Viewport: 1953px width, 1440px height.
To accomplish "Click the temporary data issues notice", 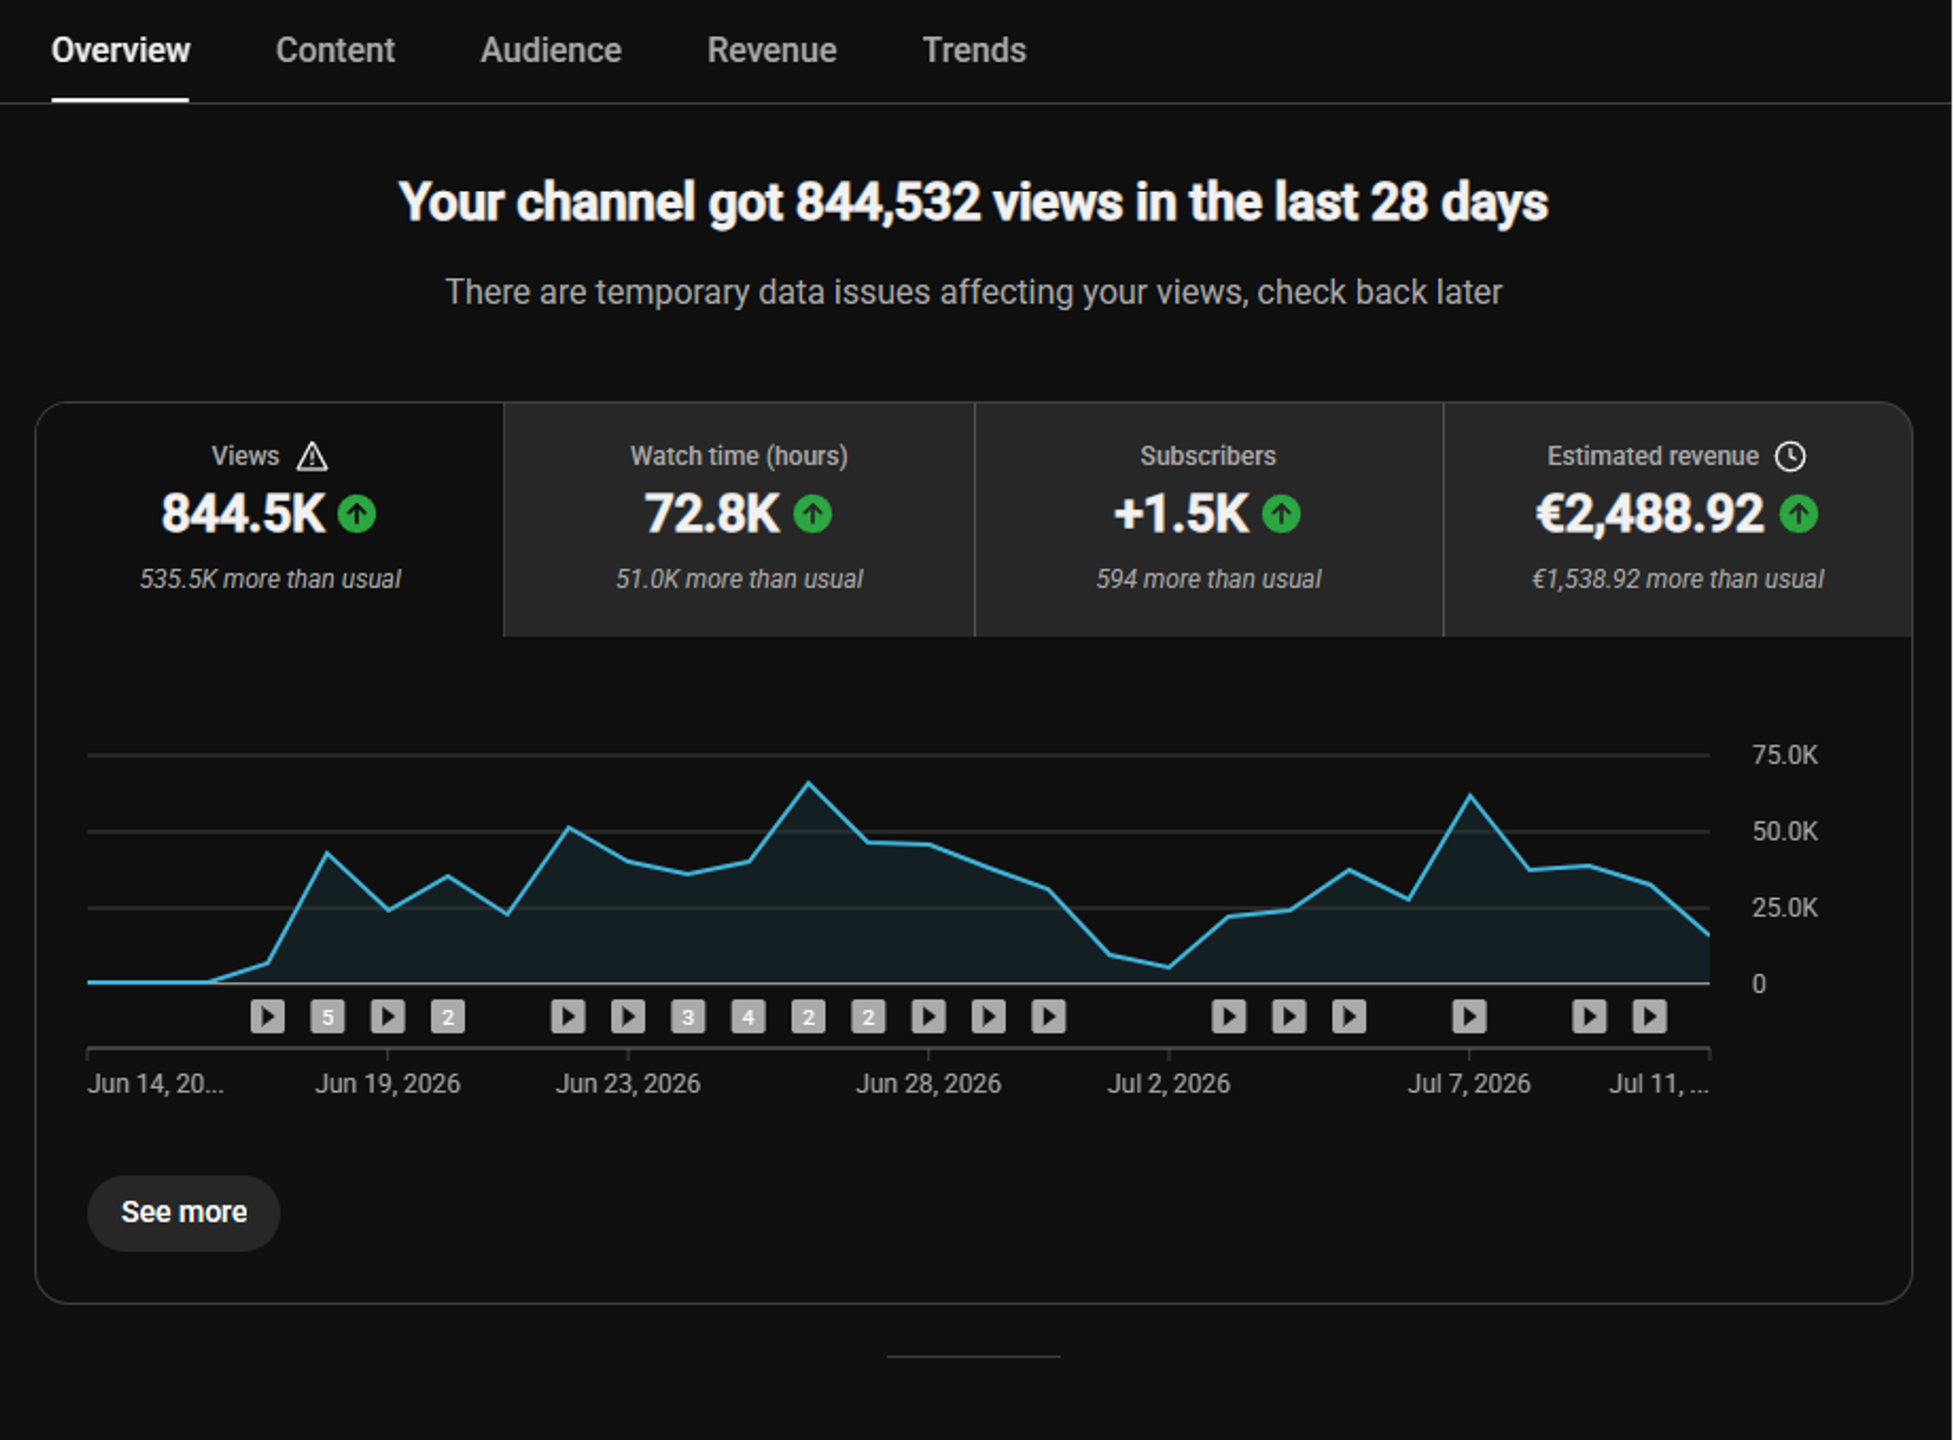I will pyautogui.click(x=973, y=292).
